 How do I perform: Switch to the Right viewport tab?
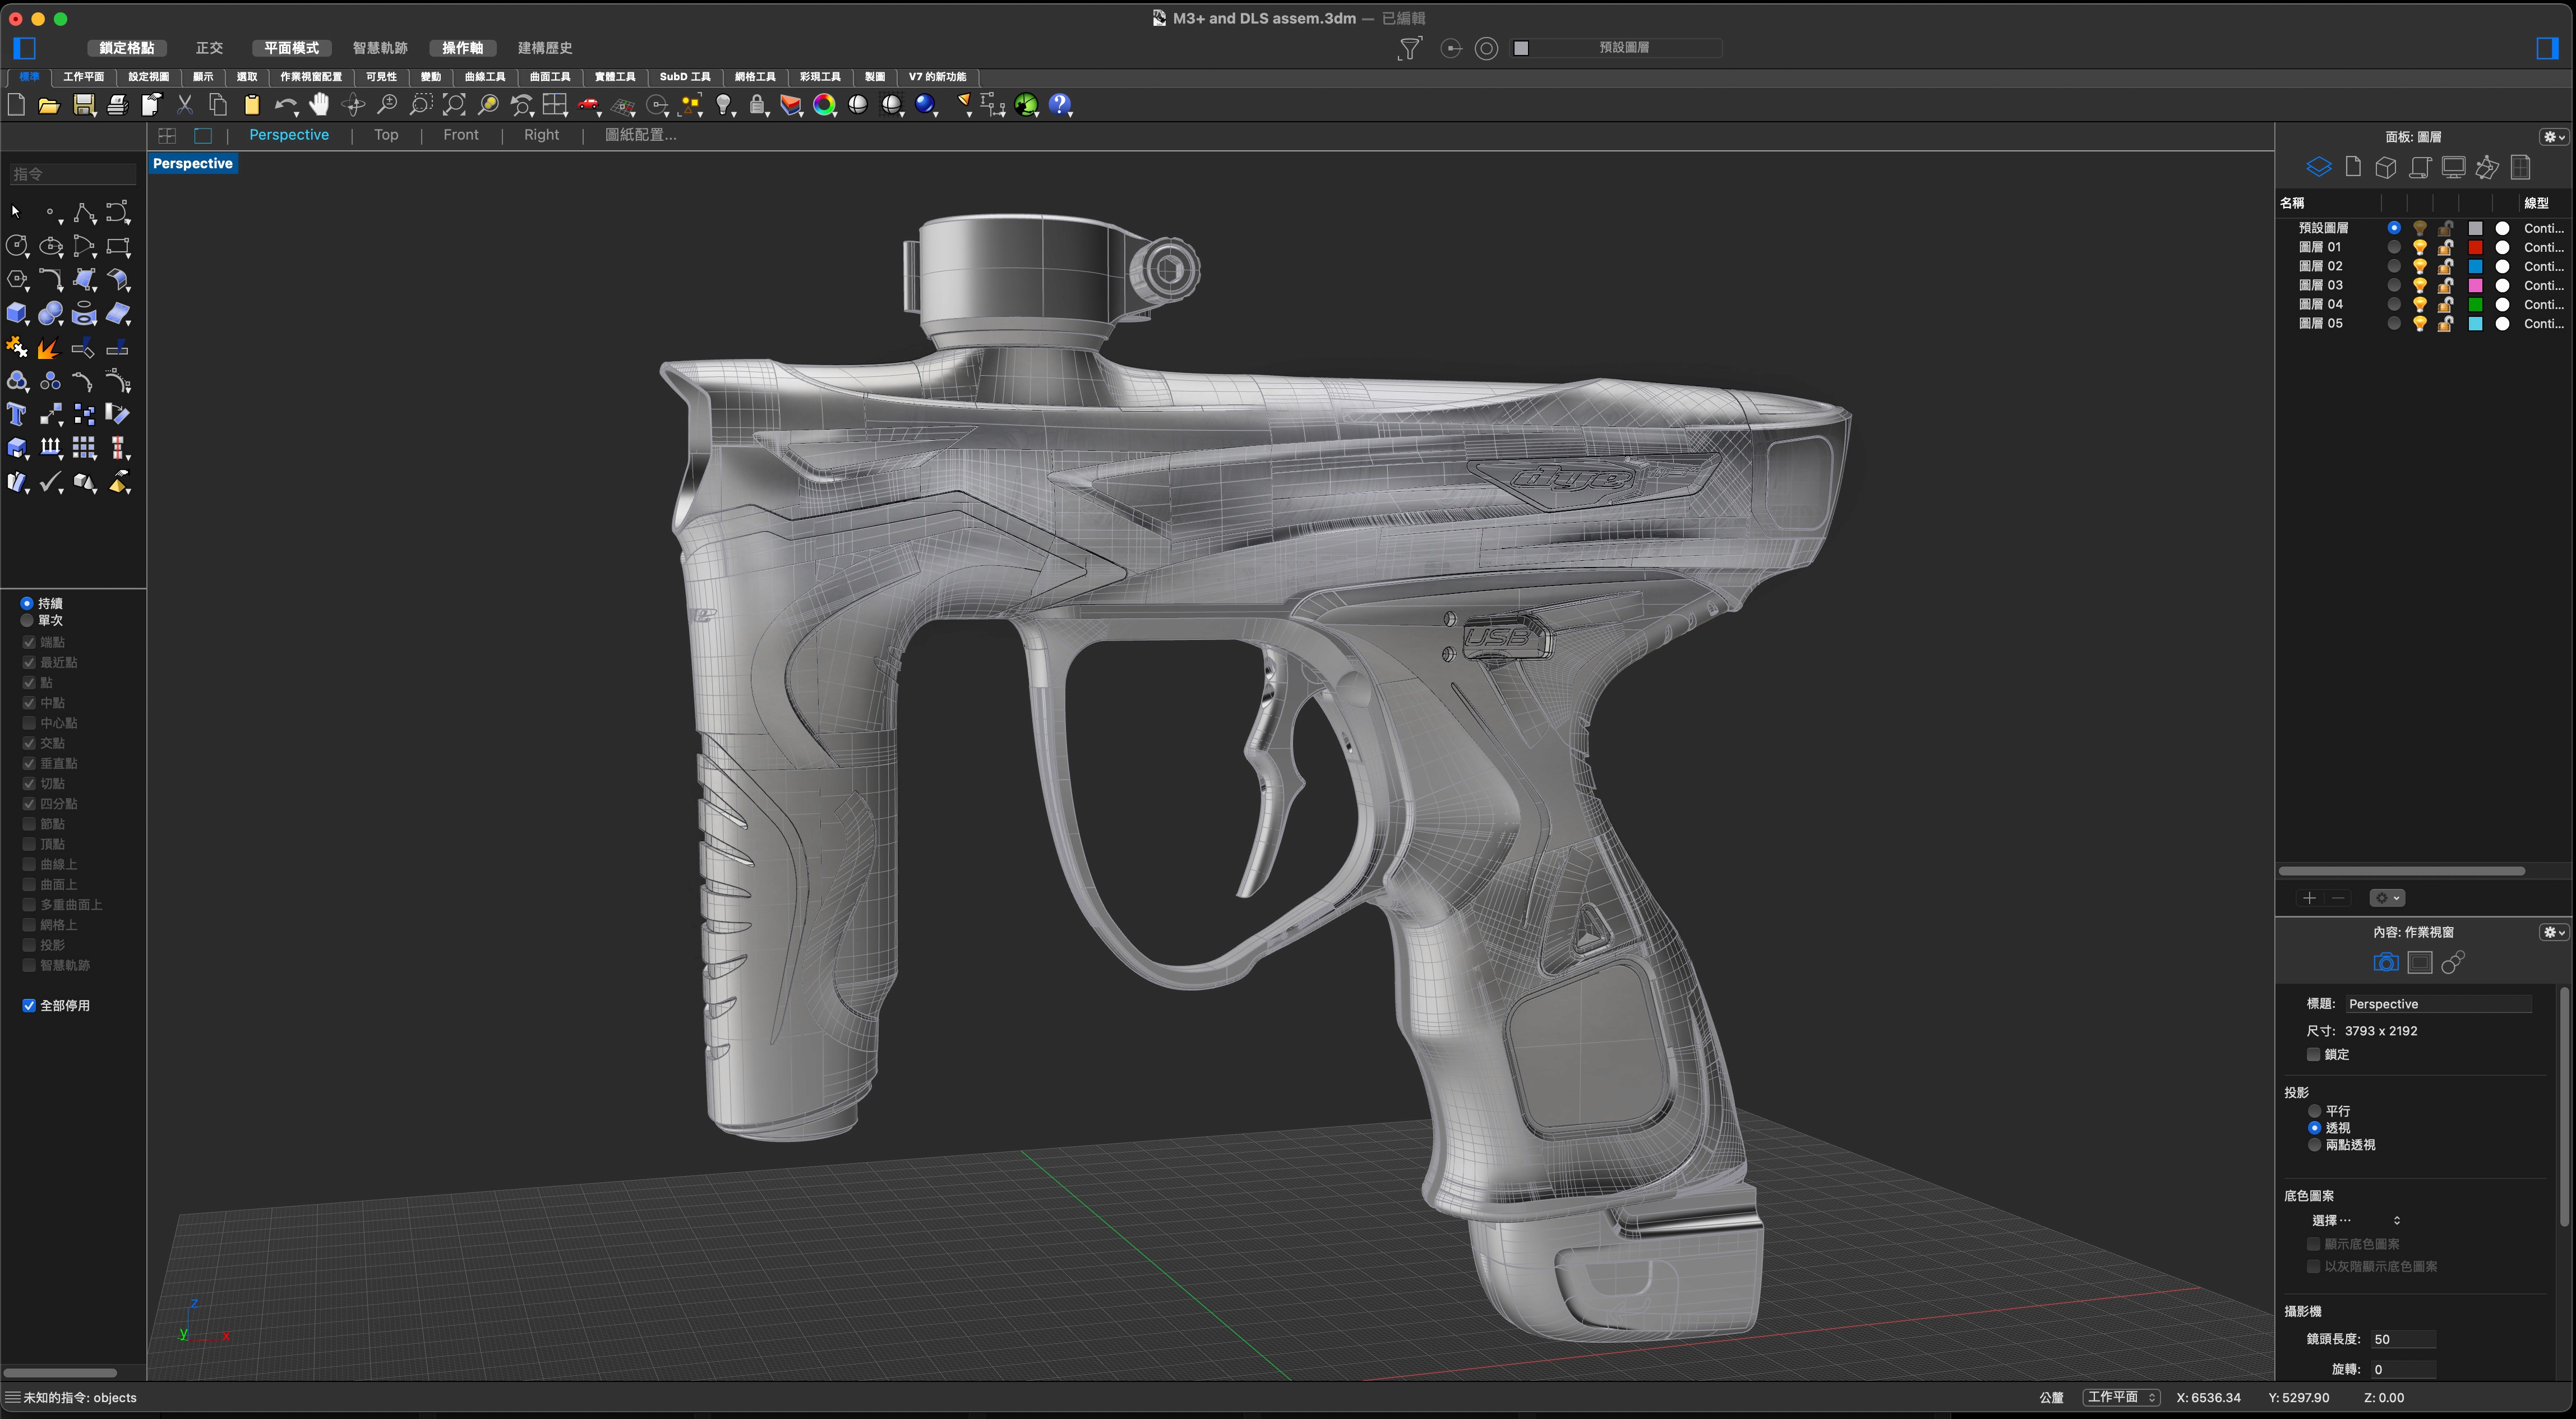[542, 135]
